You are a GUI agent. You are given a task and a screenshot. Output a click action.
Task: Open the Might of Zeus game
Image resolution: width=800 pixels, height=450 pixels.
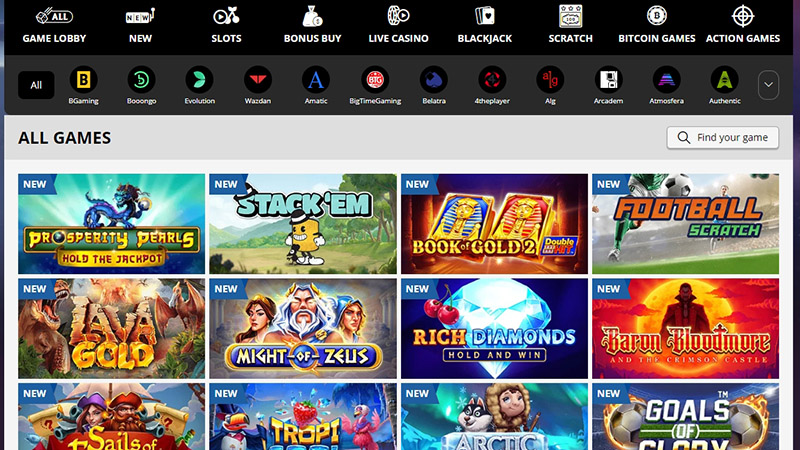(x=303, y=329)
